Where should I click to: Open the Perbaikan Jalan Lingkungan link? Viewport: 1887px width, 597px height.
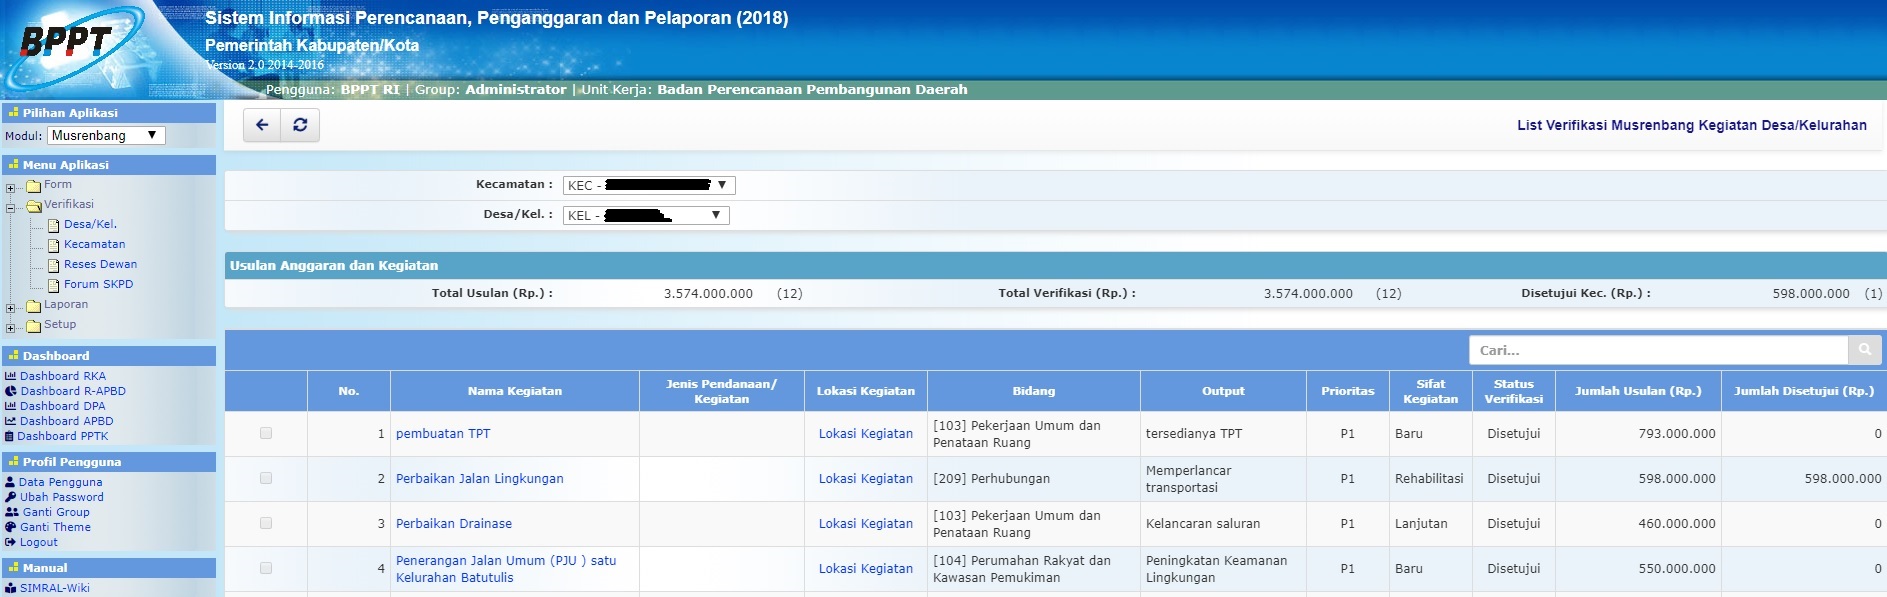coord(480,478)
